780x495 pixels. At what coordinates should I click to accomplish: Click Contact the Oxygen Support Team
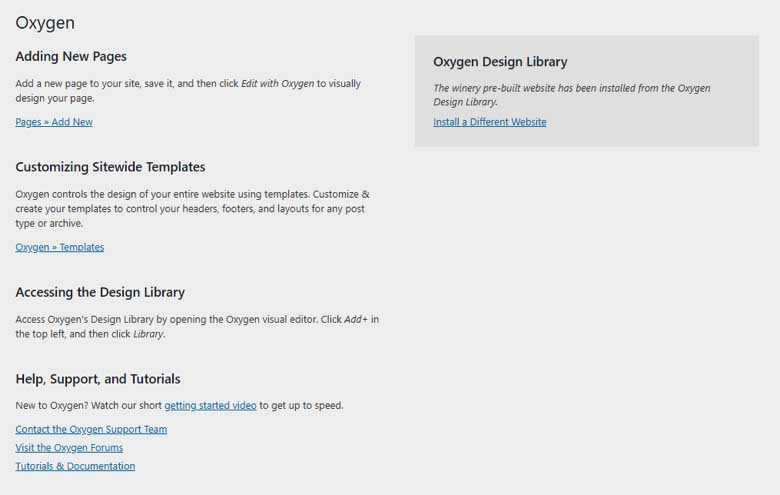(91, 429)
